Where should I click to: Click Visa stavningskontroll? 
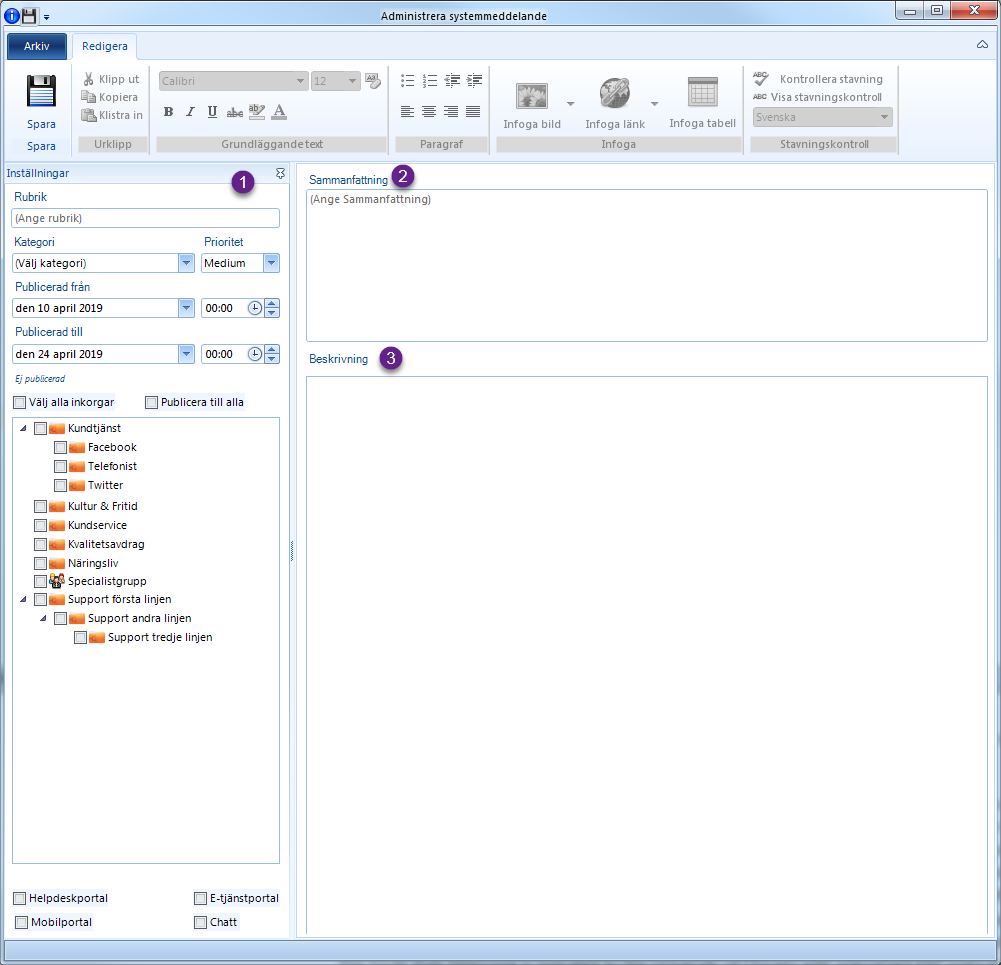coord(817,97)
